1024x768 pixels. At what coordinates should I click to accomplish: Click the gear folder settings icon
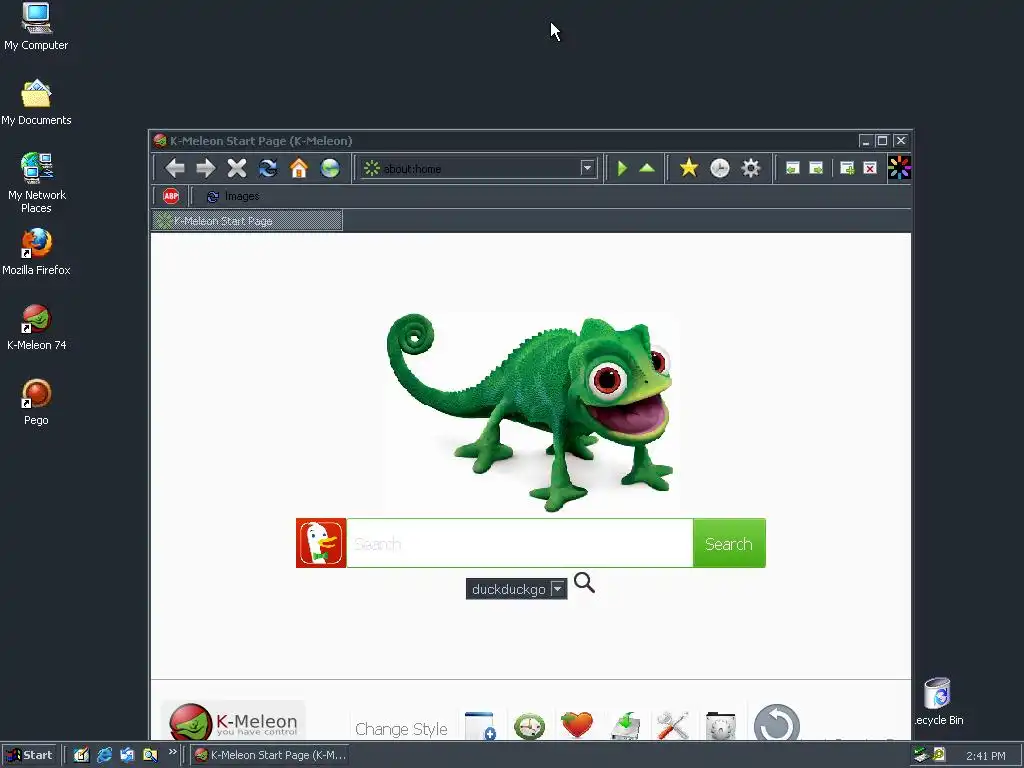point(721,726)
